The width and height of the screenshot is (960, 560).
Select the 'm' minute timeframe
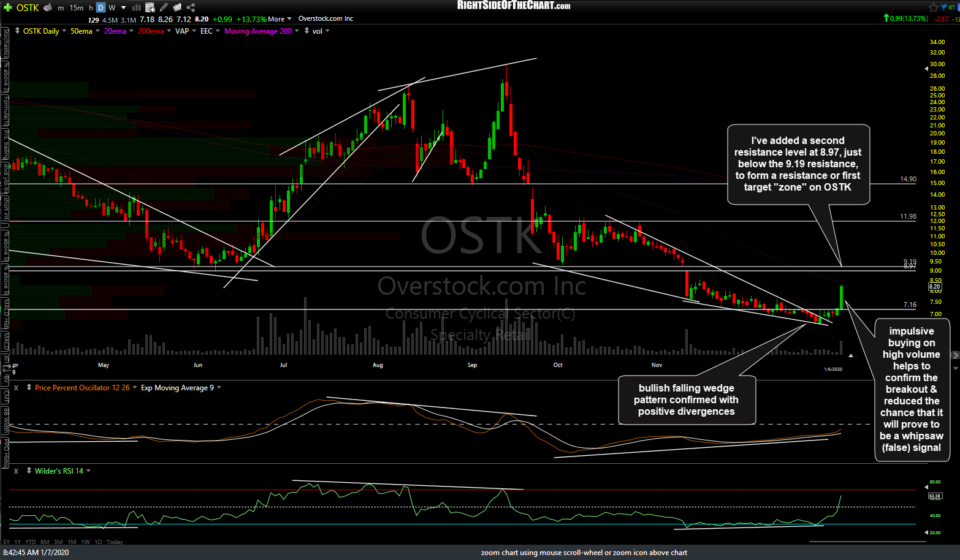[61, 8]
